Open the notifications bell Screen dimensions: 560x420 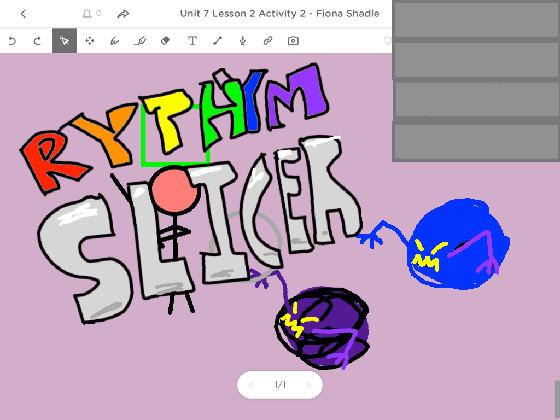click(87, 14)
